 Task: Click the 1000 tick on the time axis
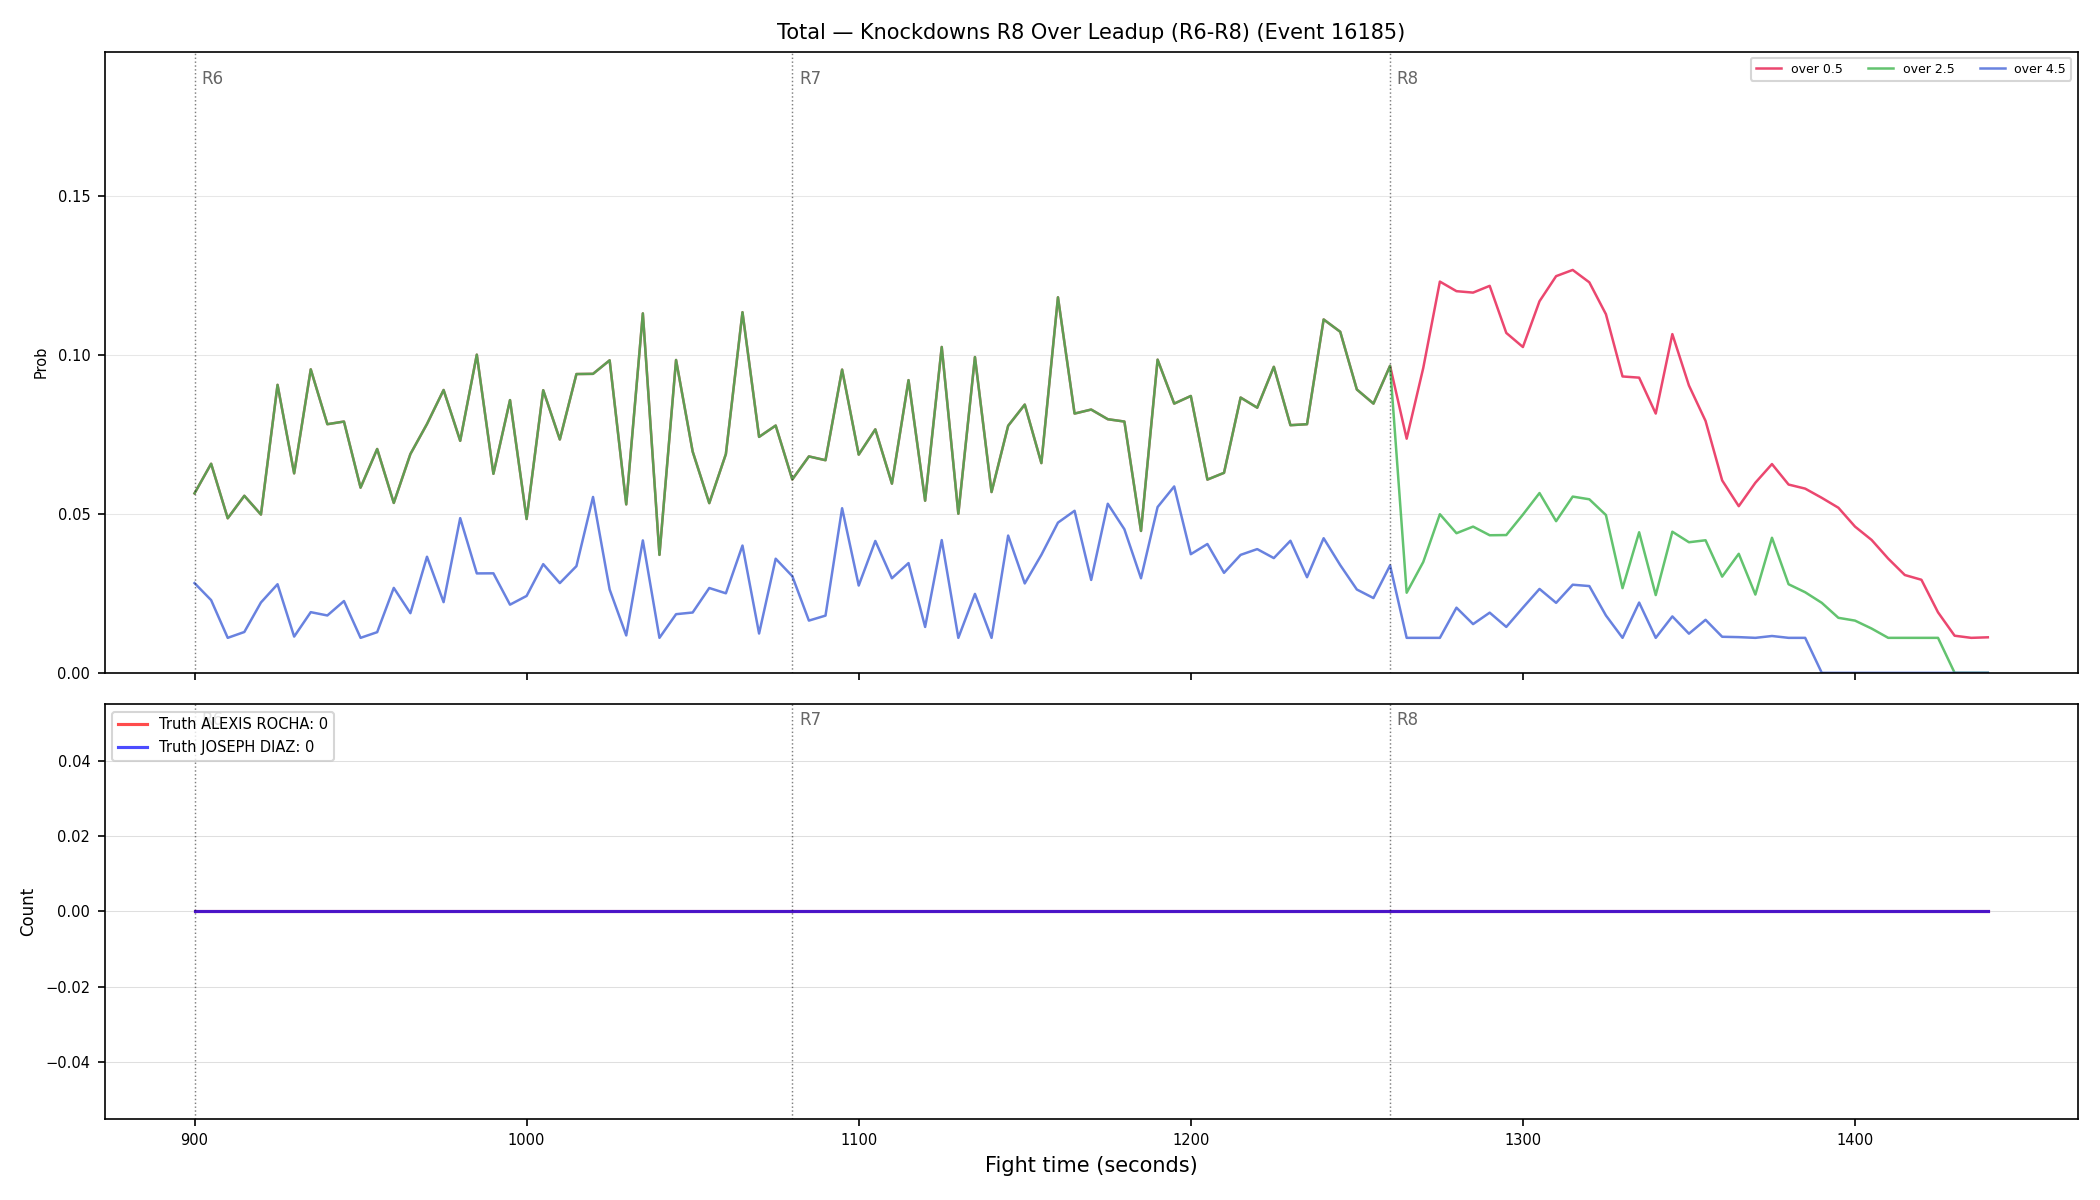(527, 1139)
